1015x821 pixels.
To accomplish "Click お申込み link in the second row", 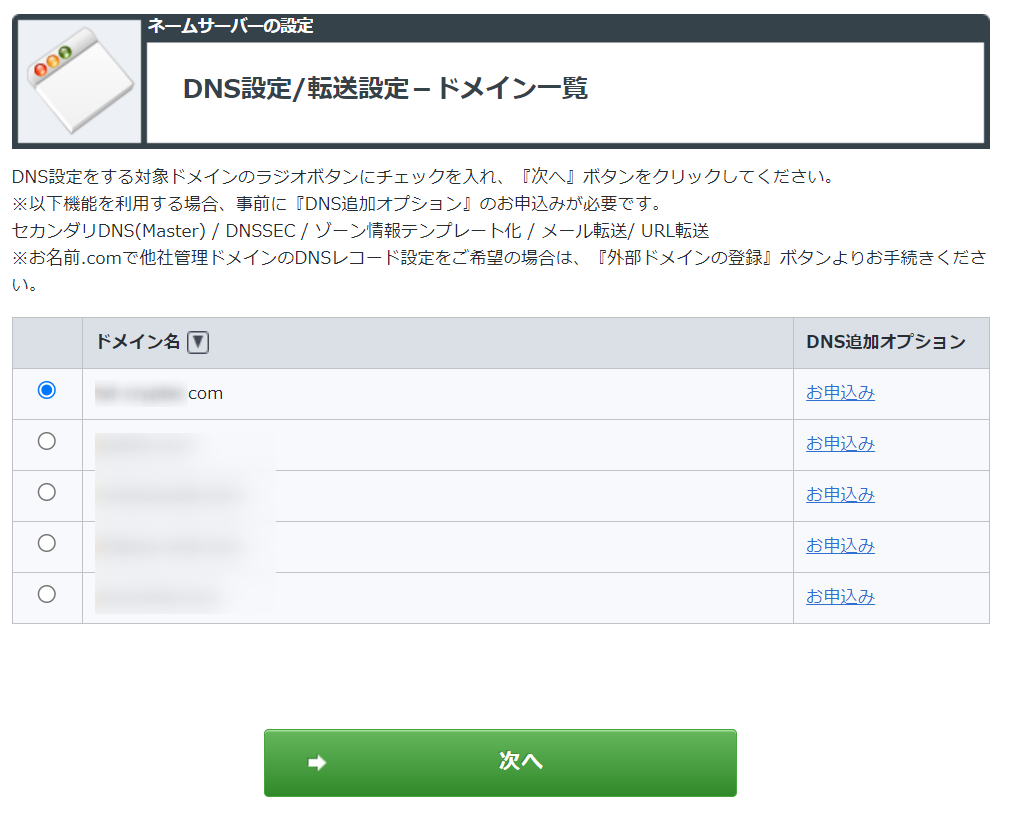I will click(840, 444).
